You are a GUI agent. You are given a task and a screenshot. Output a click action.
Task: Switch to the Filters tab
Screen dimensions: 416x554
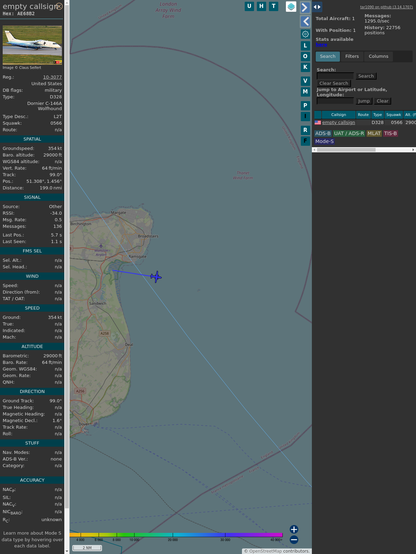point(352,57)
